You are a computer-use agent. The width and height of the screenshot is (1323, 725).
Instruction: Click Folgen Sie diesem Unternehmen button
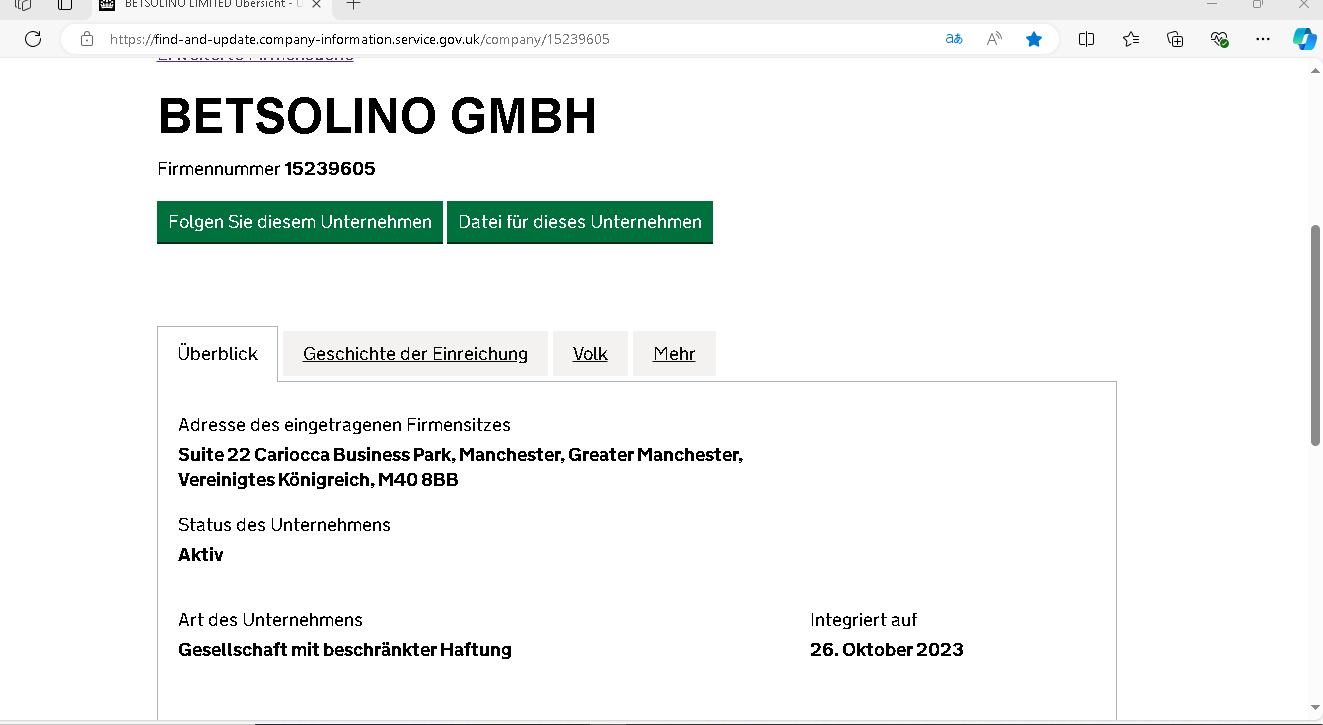(x=299, y=222)
